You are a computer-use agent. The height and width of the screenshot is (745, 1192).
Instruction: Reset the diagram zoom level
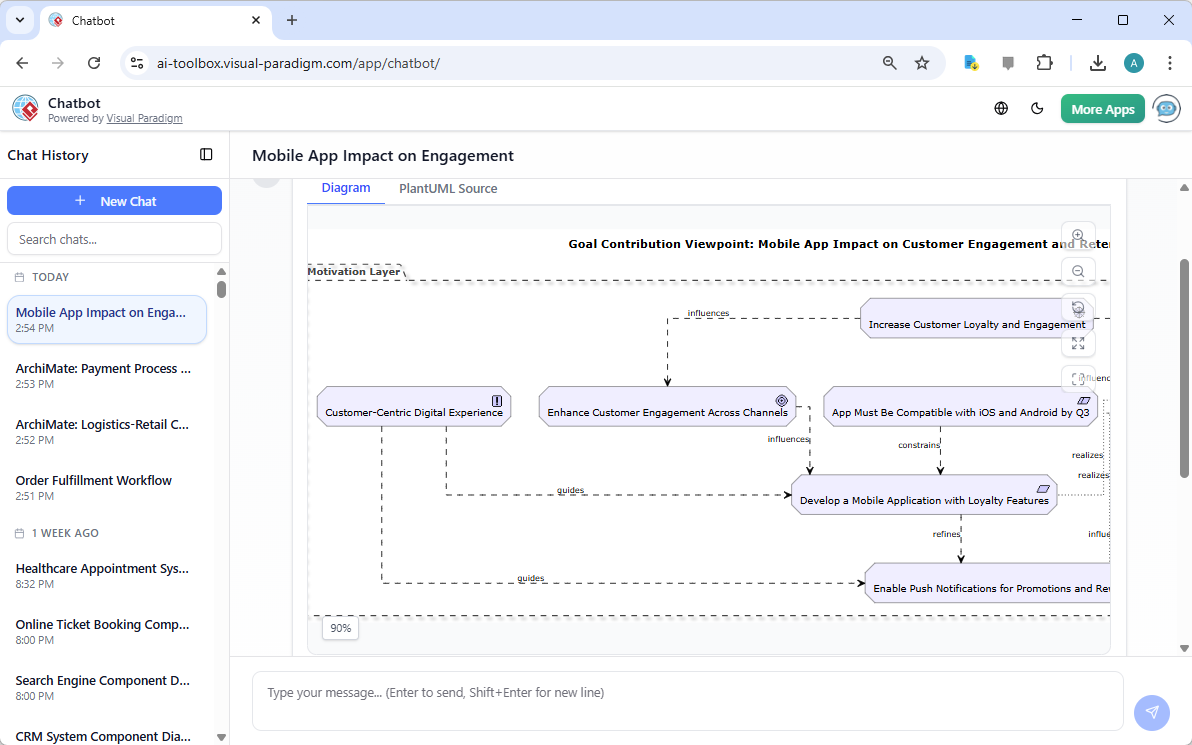tap(1078, 307)
